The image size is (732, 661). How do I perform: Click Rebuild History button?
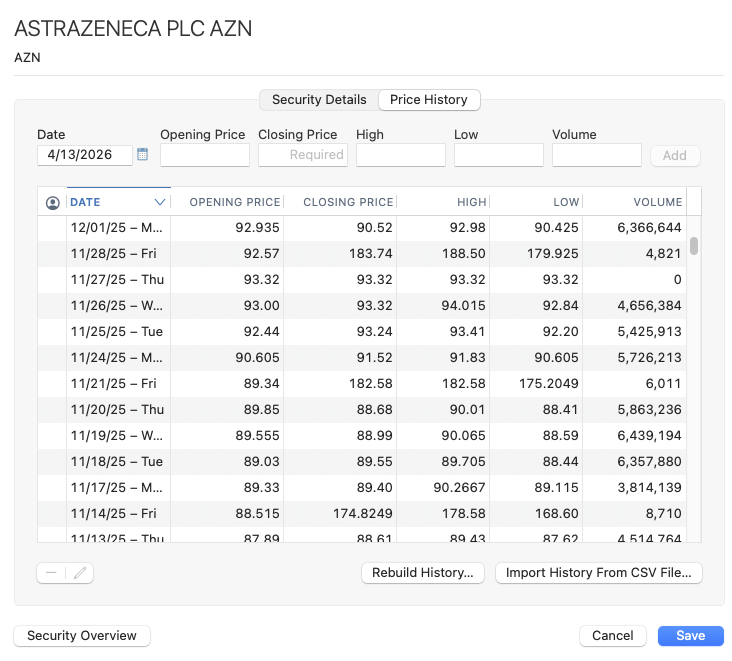click(422, 573)
